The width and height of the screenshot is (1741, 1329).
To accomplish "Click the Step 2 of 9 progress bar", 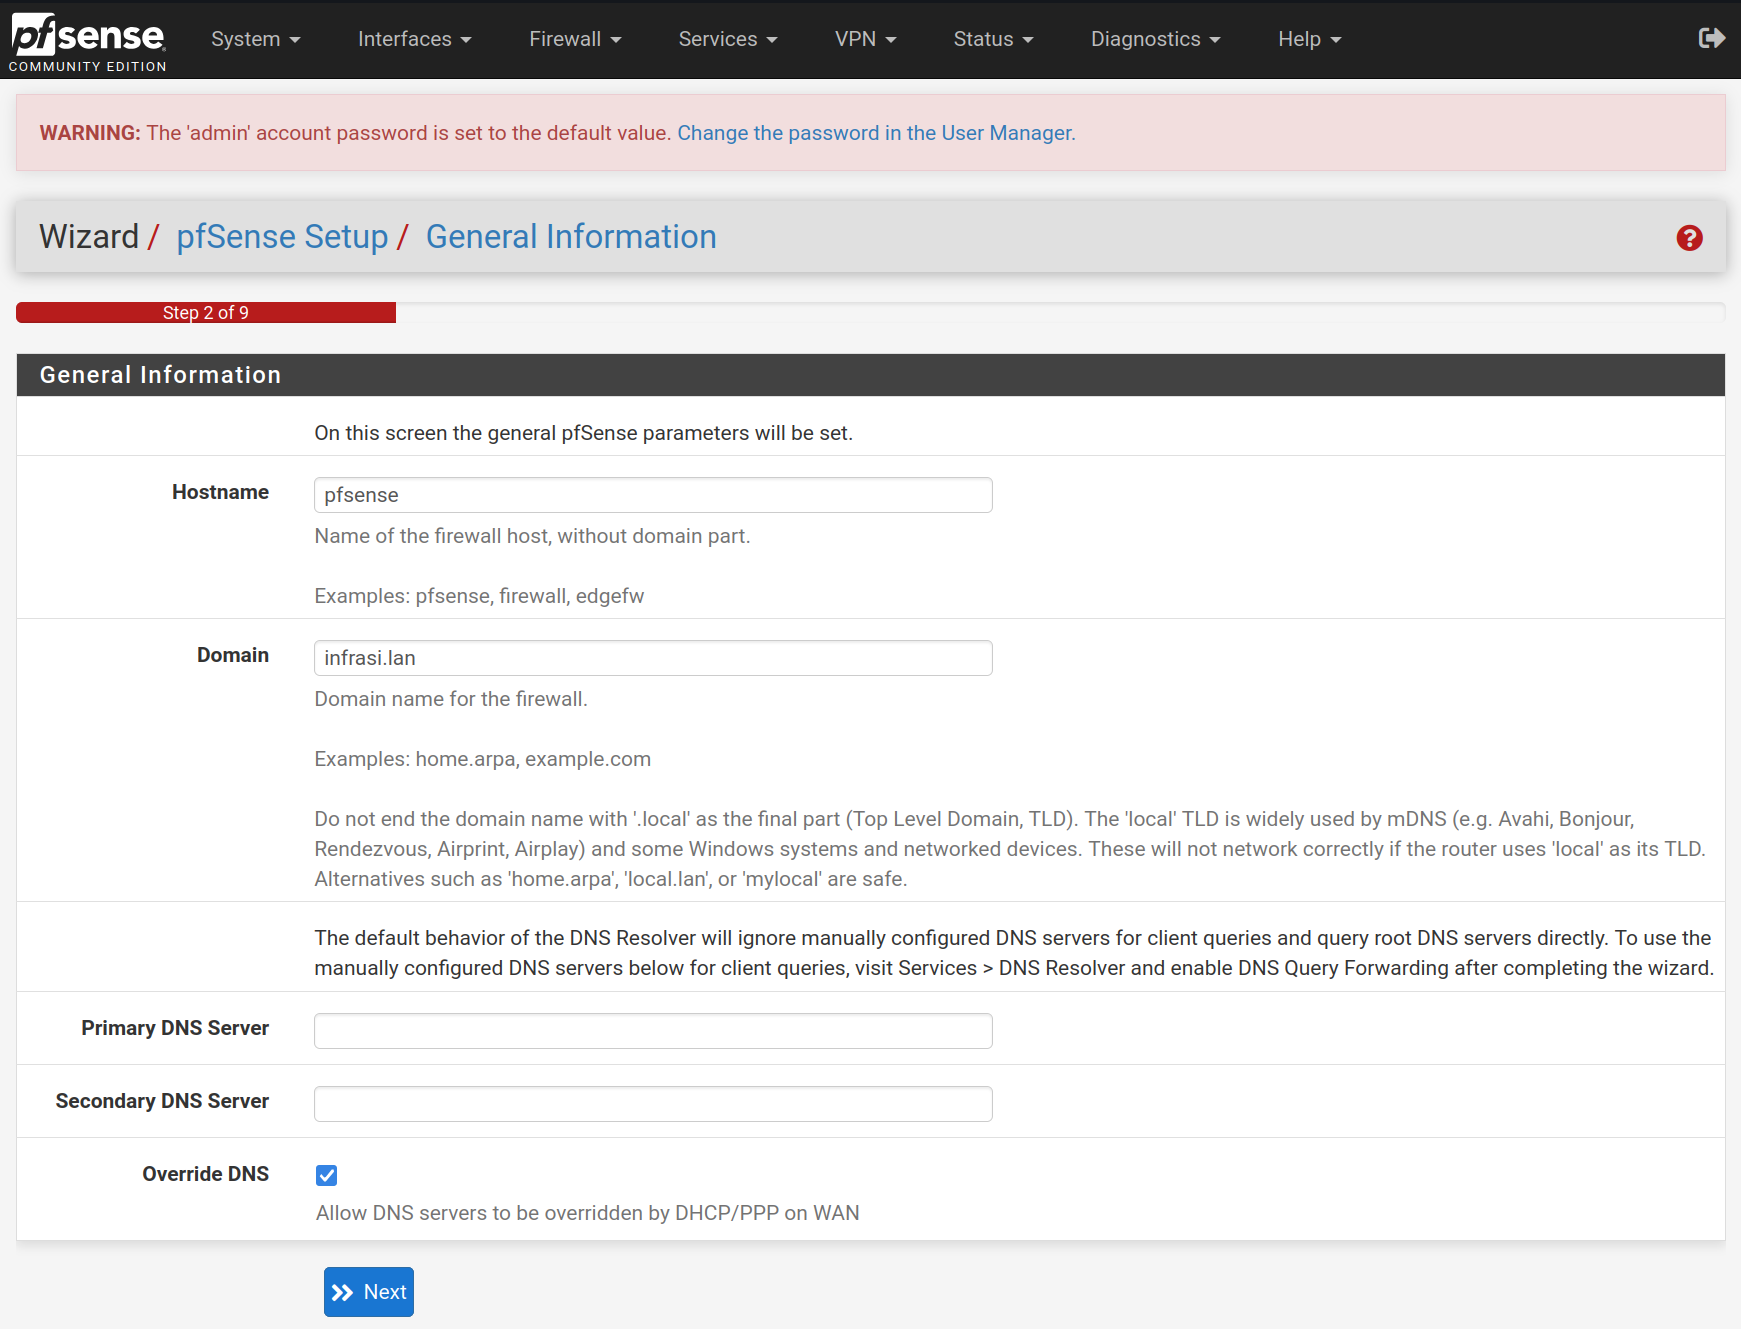I will coord(206,313).
